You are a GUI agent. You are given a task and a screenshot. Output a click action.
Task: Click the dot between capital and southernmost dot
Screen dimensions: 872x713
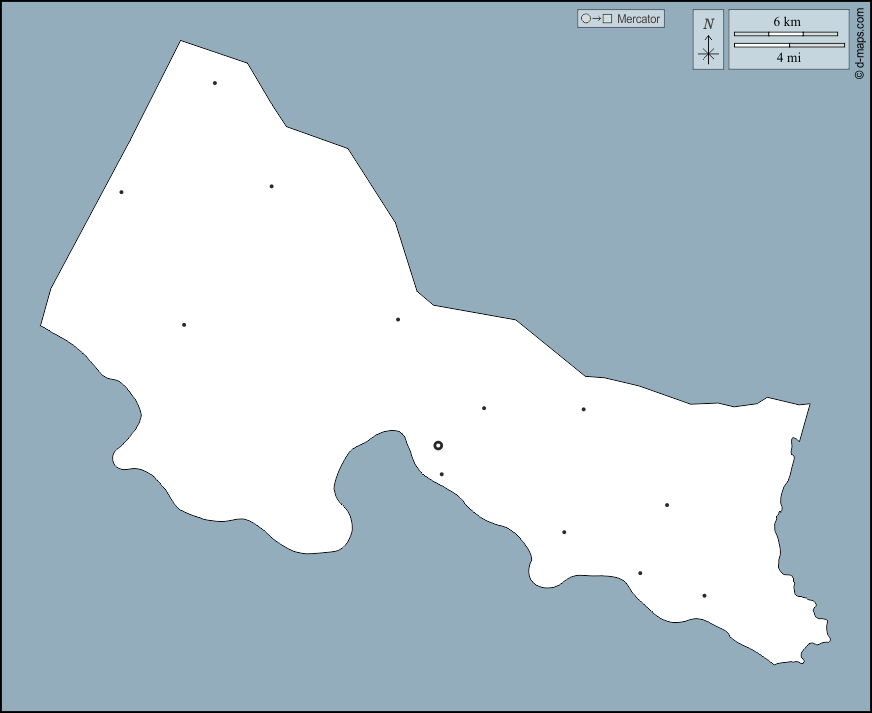click(564, 532)
